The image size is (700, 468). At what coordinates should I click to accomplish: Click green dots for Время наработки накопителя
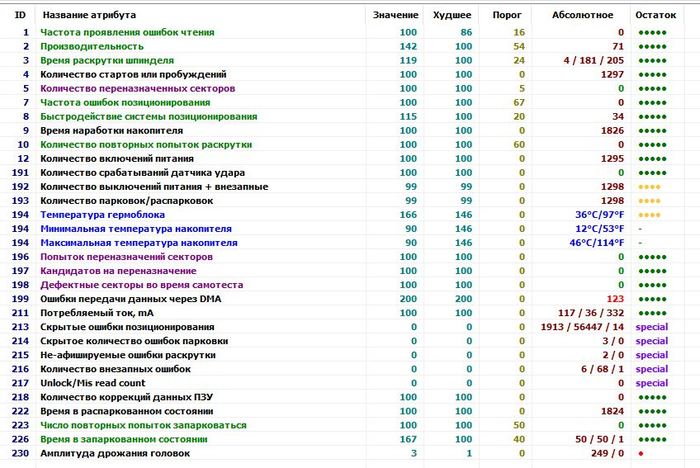pyautogui.click(x=652, y=131)
